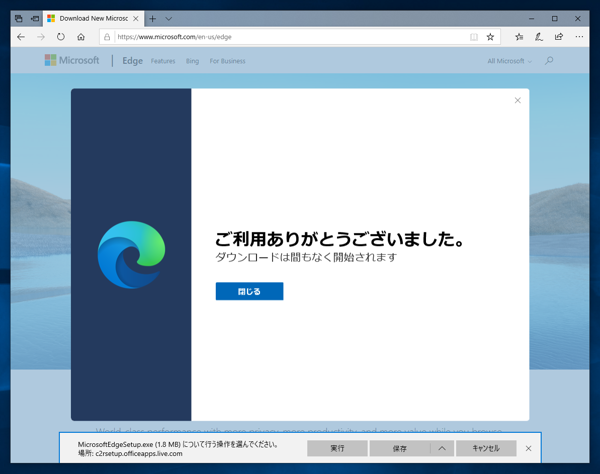Viewport: 600px width, 474px height.
Task: Go forward with the forward arrow
Action: point(41,37)
